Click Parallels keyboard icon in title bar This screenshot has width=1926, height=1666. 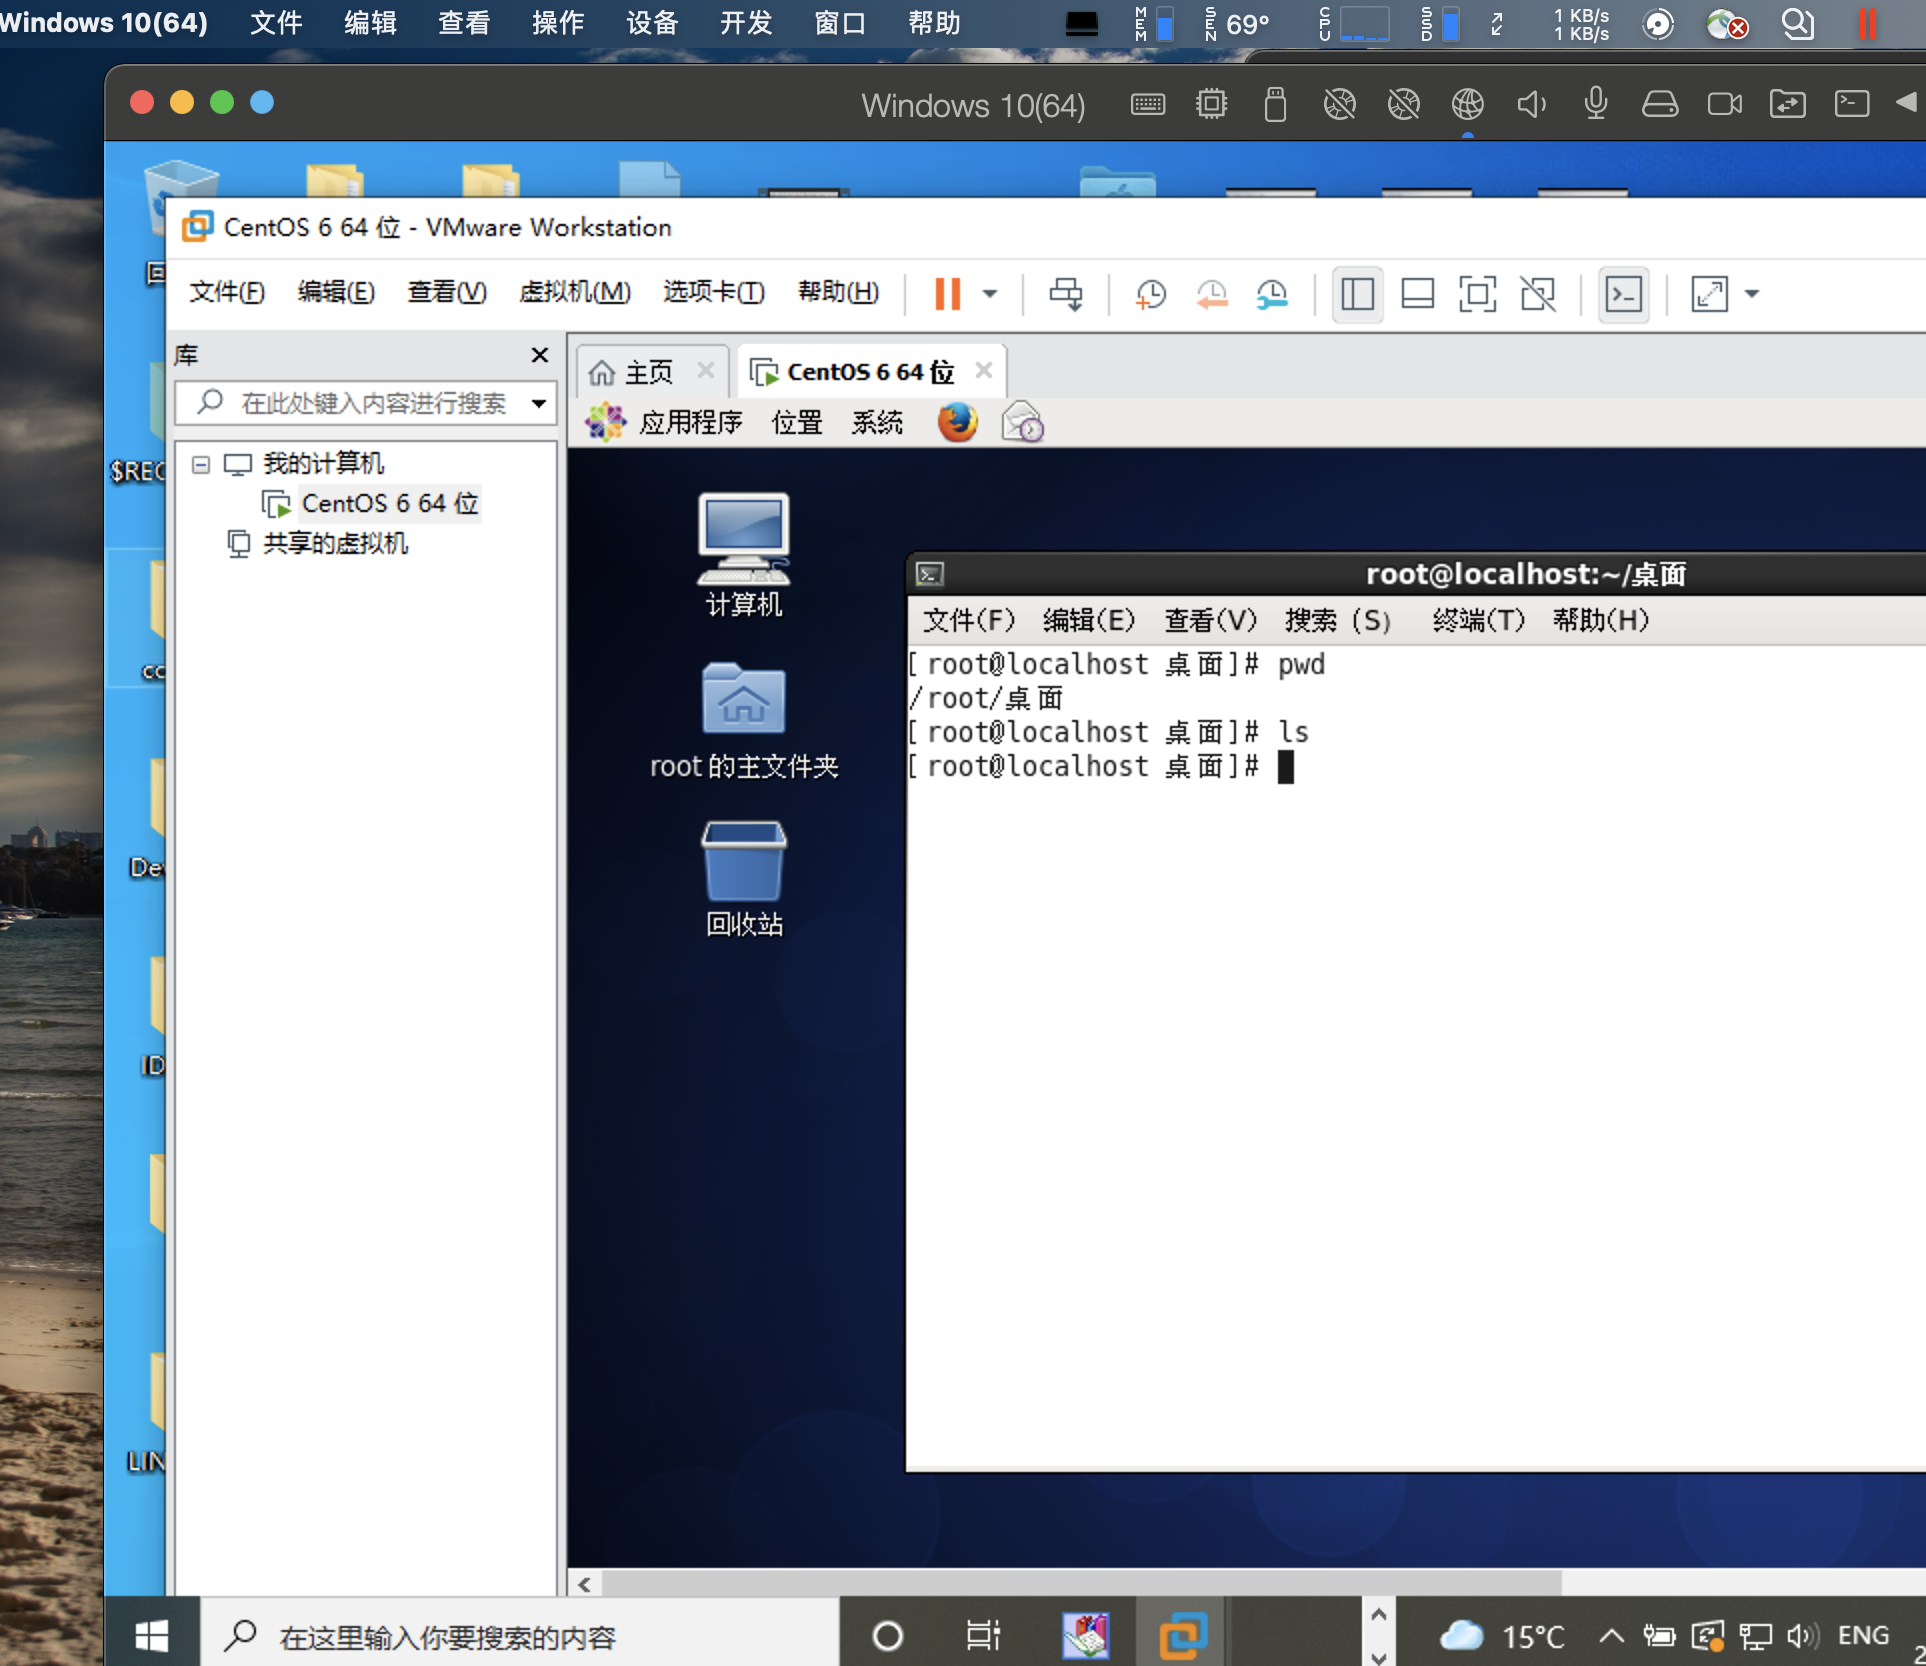click(1148, 104)
